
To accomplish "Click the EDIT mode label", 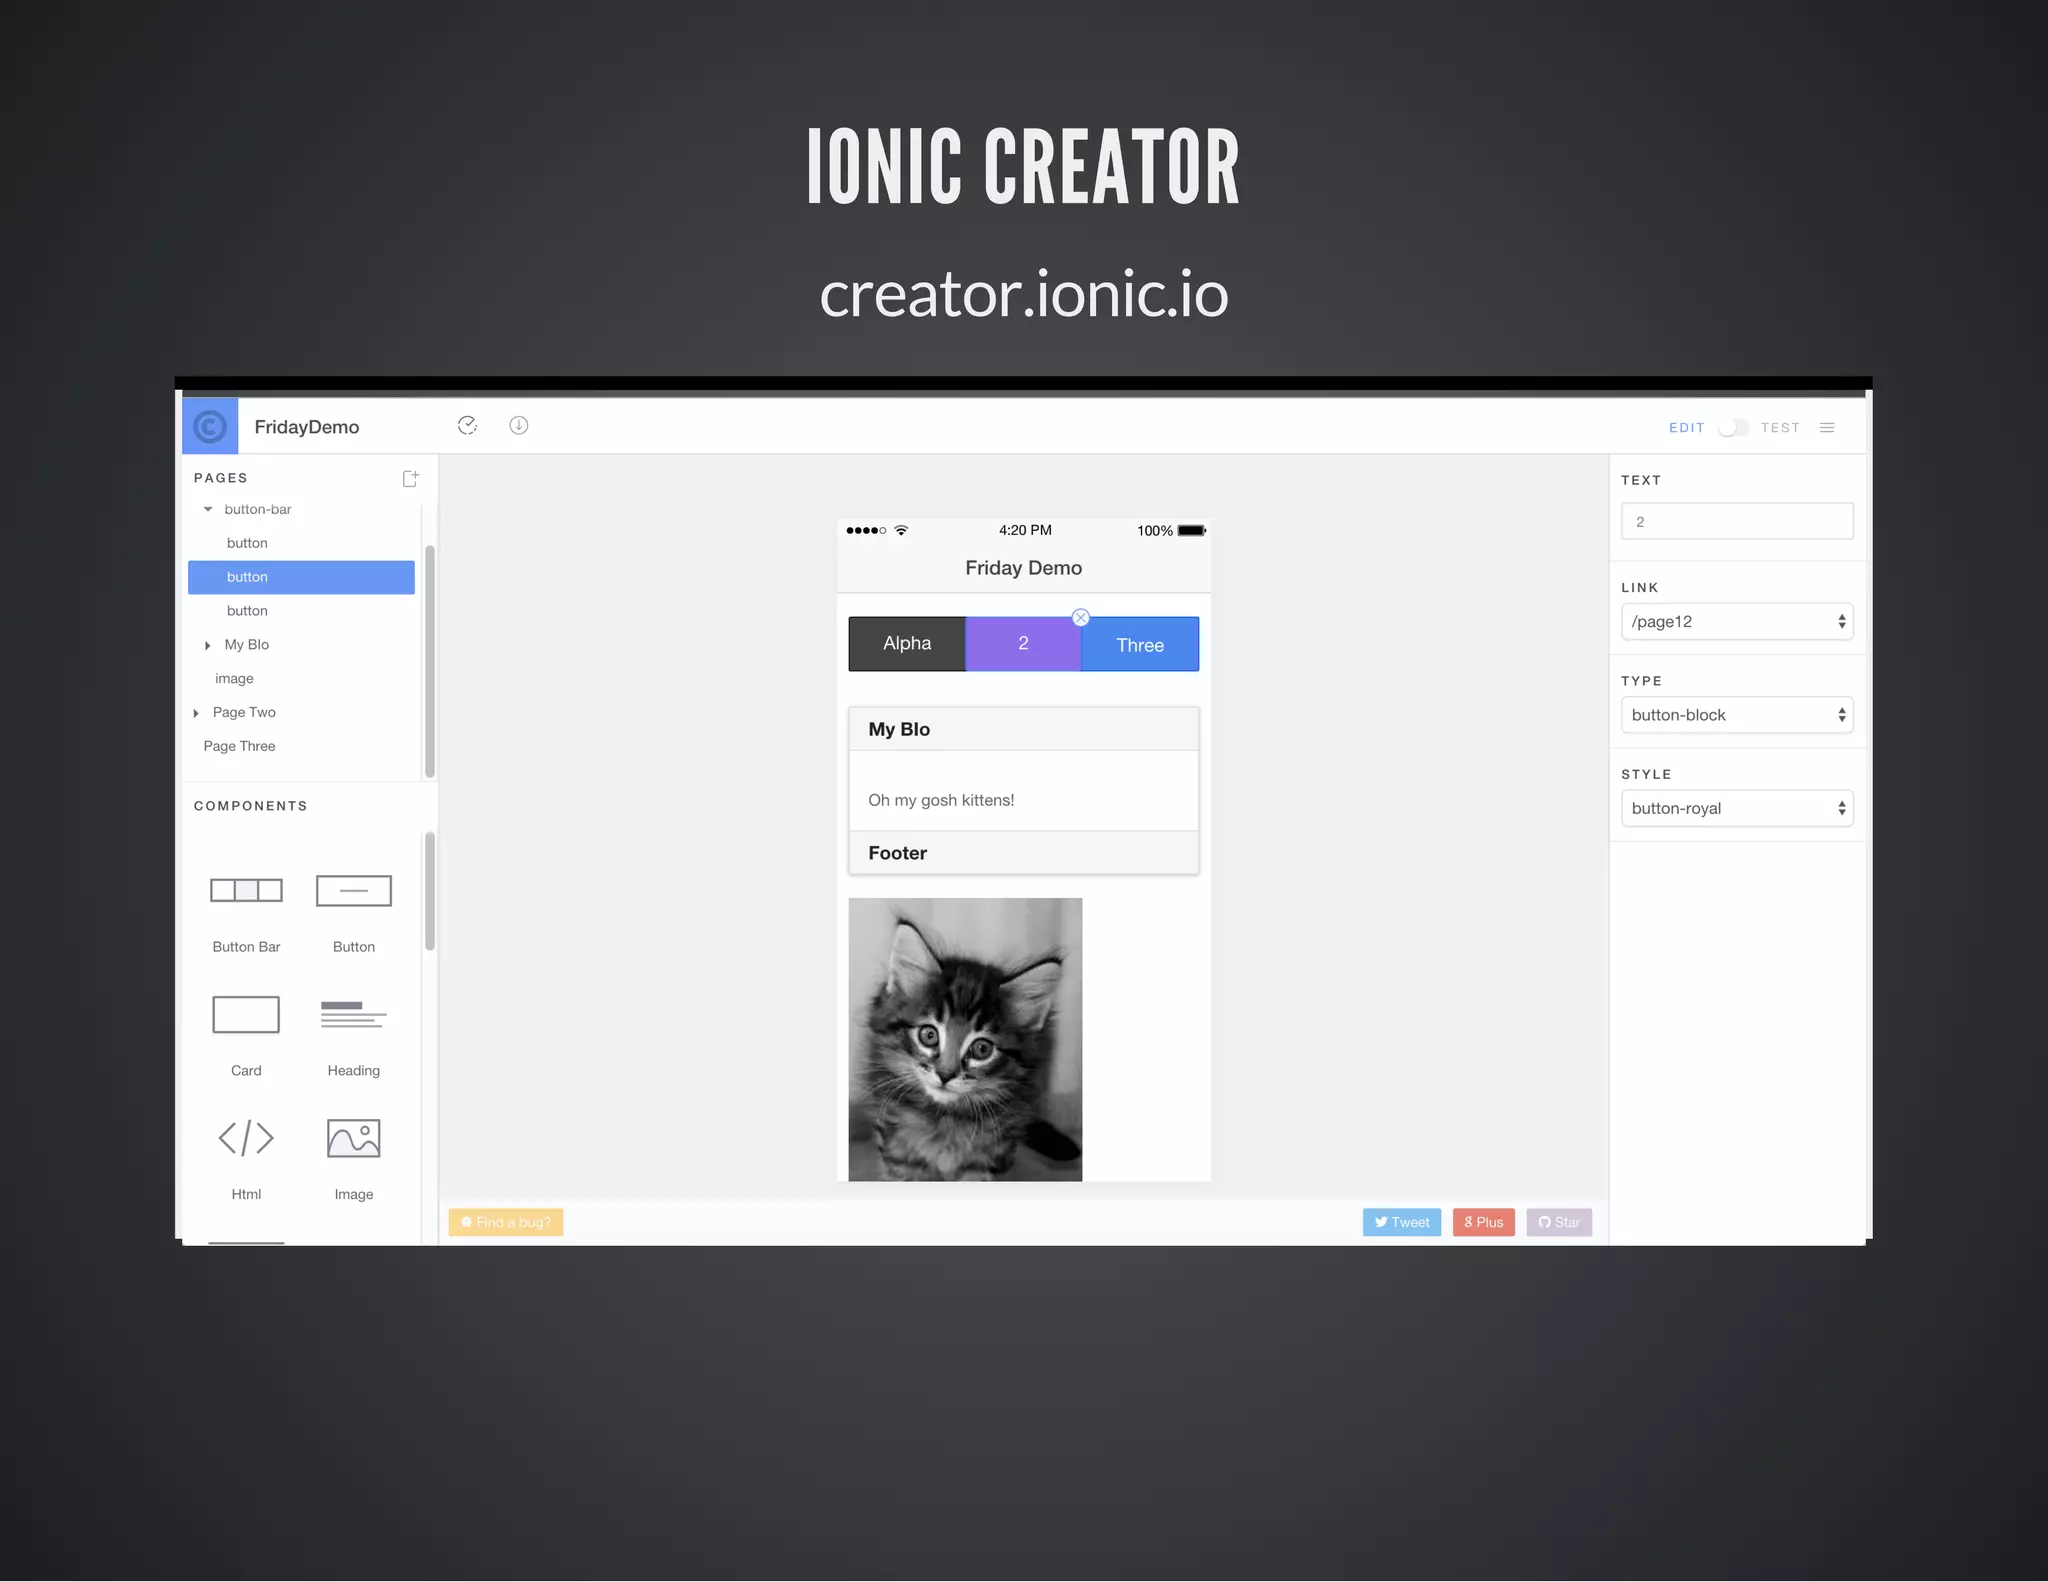I will 1687,428.
